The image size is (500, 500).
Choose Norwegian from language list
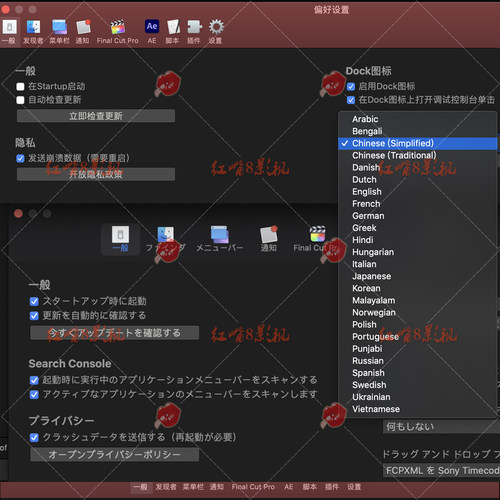418,313
